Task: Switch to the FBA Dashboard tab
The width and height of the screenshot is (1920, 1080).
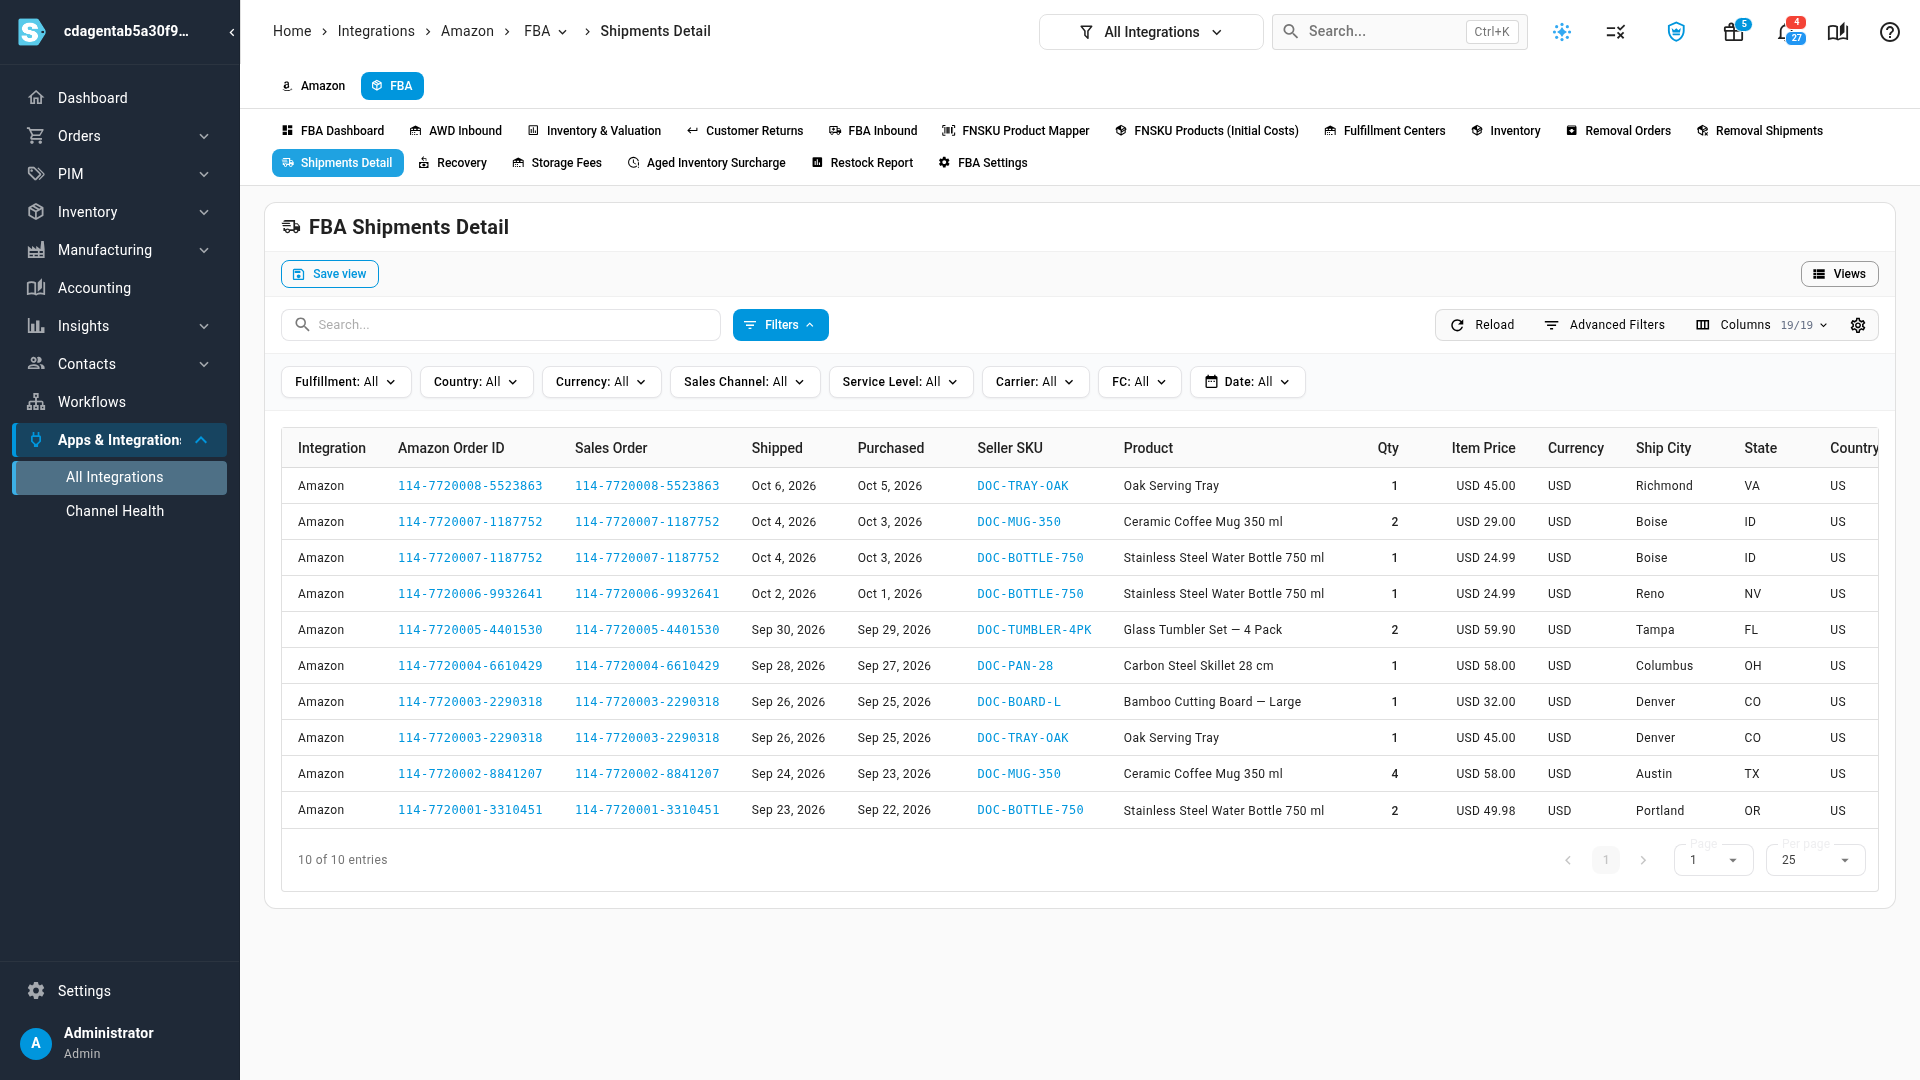Action: [333, 131]
